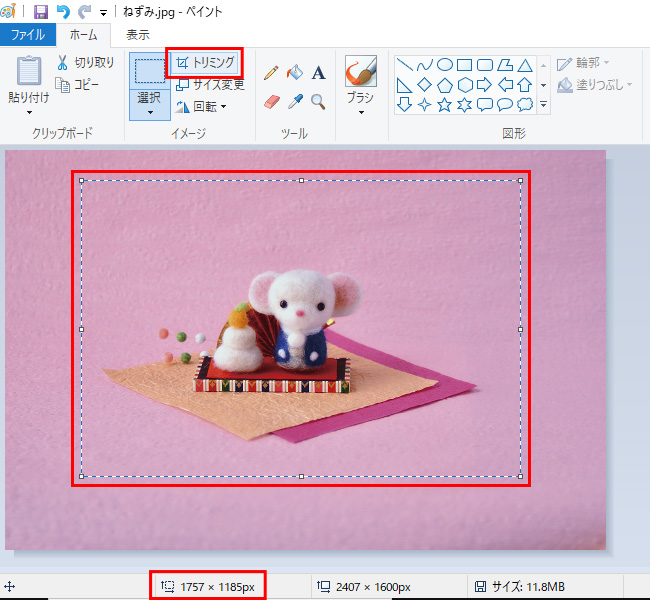Expand the ブラシ brushes dropdown
Screen dimensions: 650x600
(x=360, y=112)
